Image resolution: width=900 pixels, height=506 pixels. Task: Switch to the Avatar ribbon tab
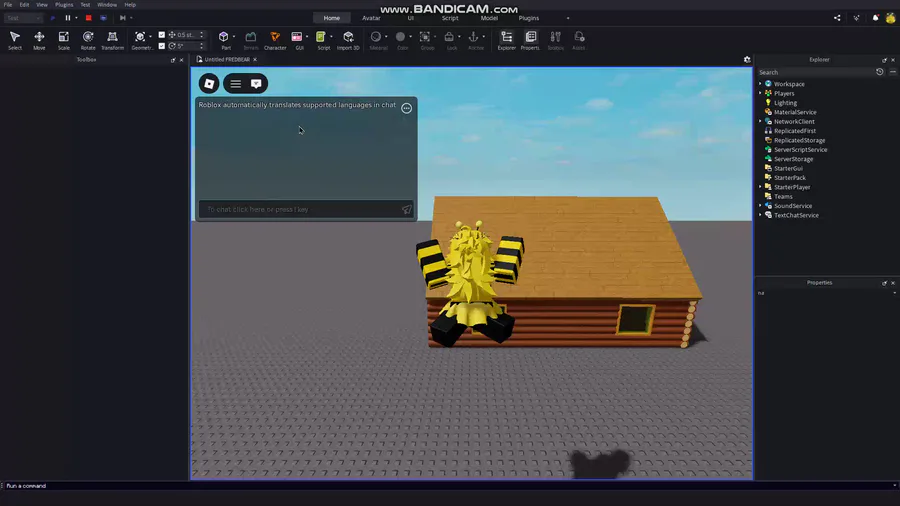371,18
